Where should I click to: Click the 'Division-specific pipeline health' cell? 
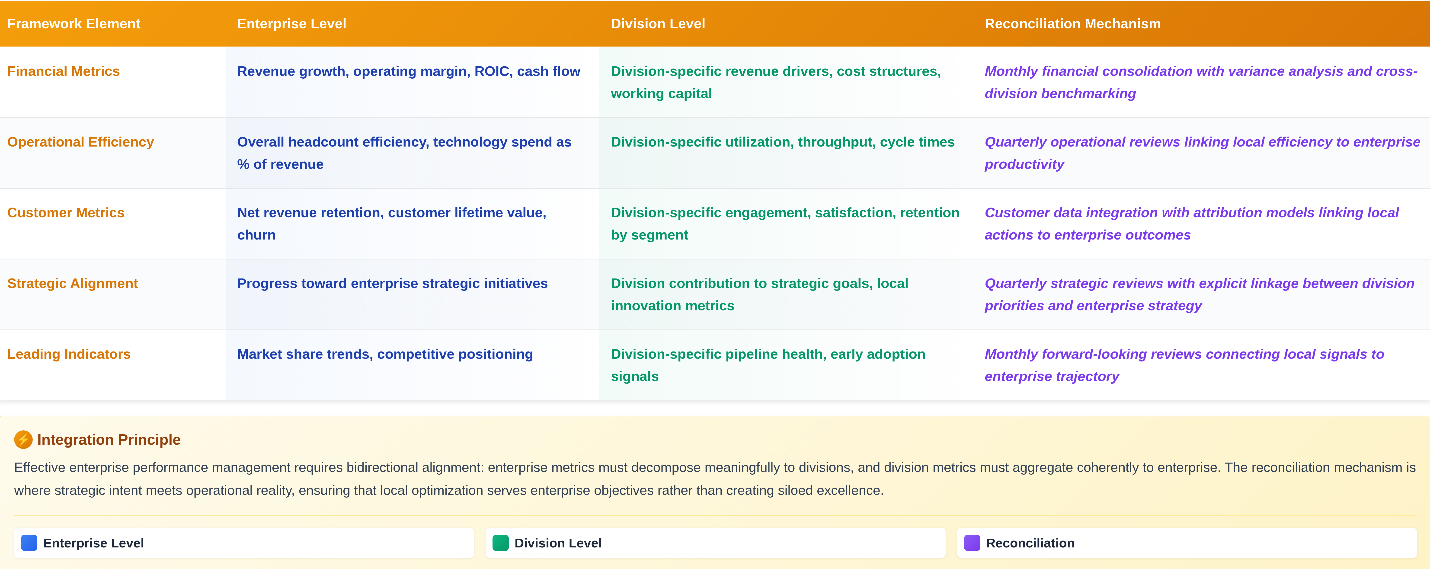[768, 365]
